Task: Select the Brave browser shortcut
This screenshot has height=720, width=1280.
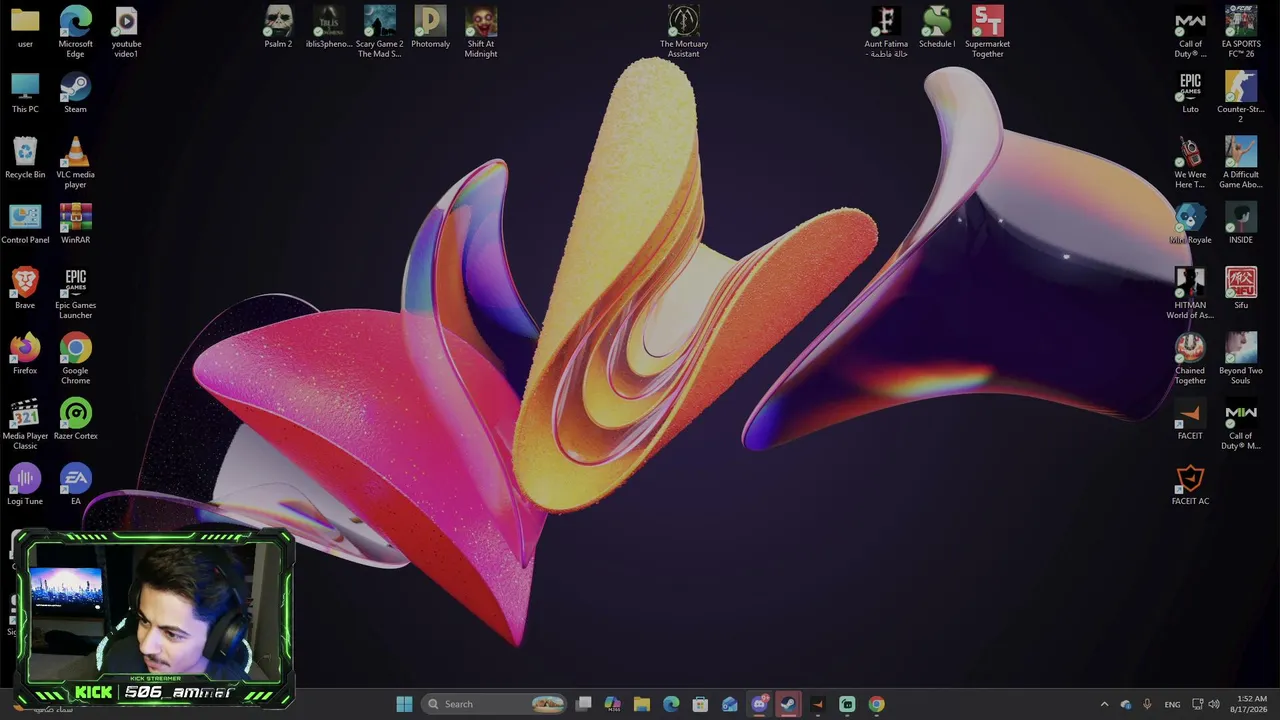Action: click(25, 289)
